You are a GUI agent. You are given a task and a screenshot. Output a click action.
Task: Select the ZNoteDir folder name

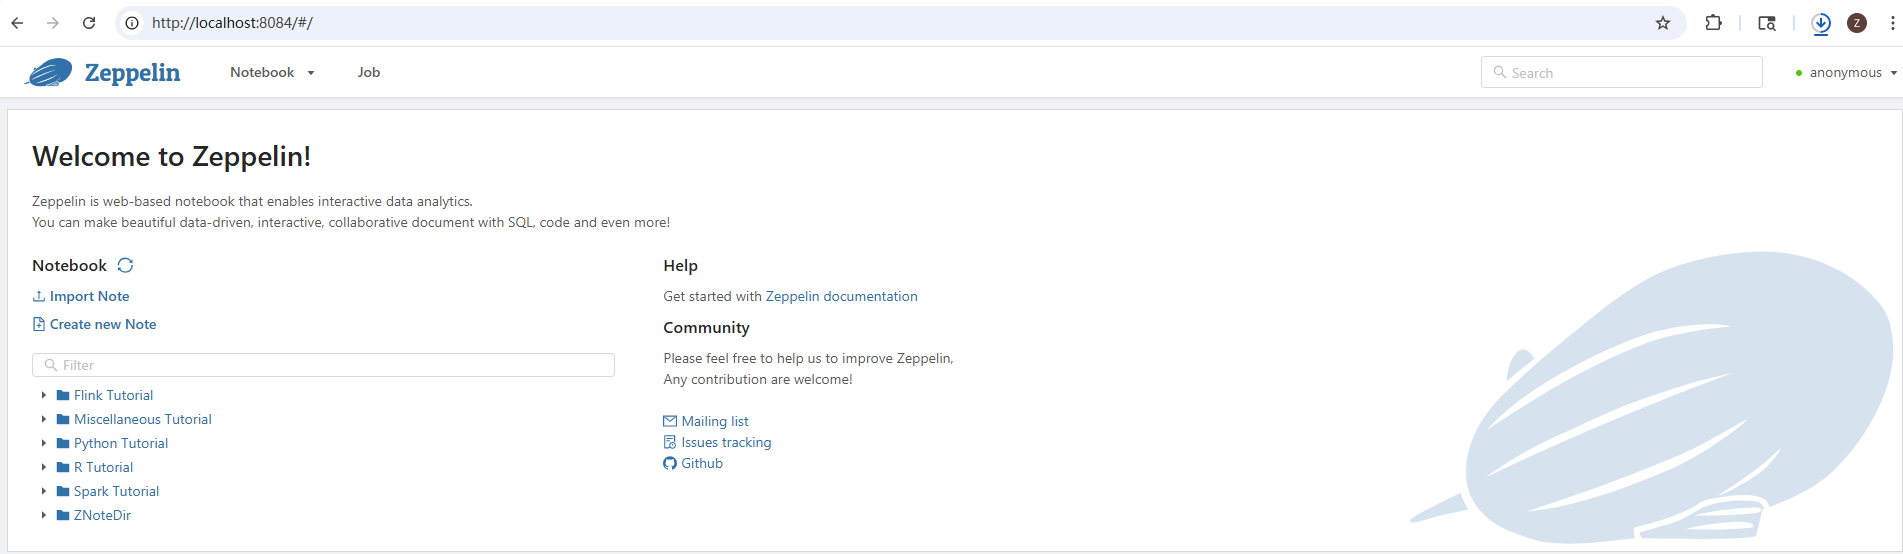tap(102, 515)
